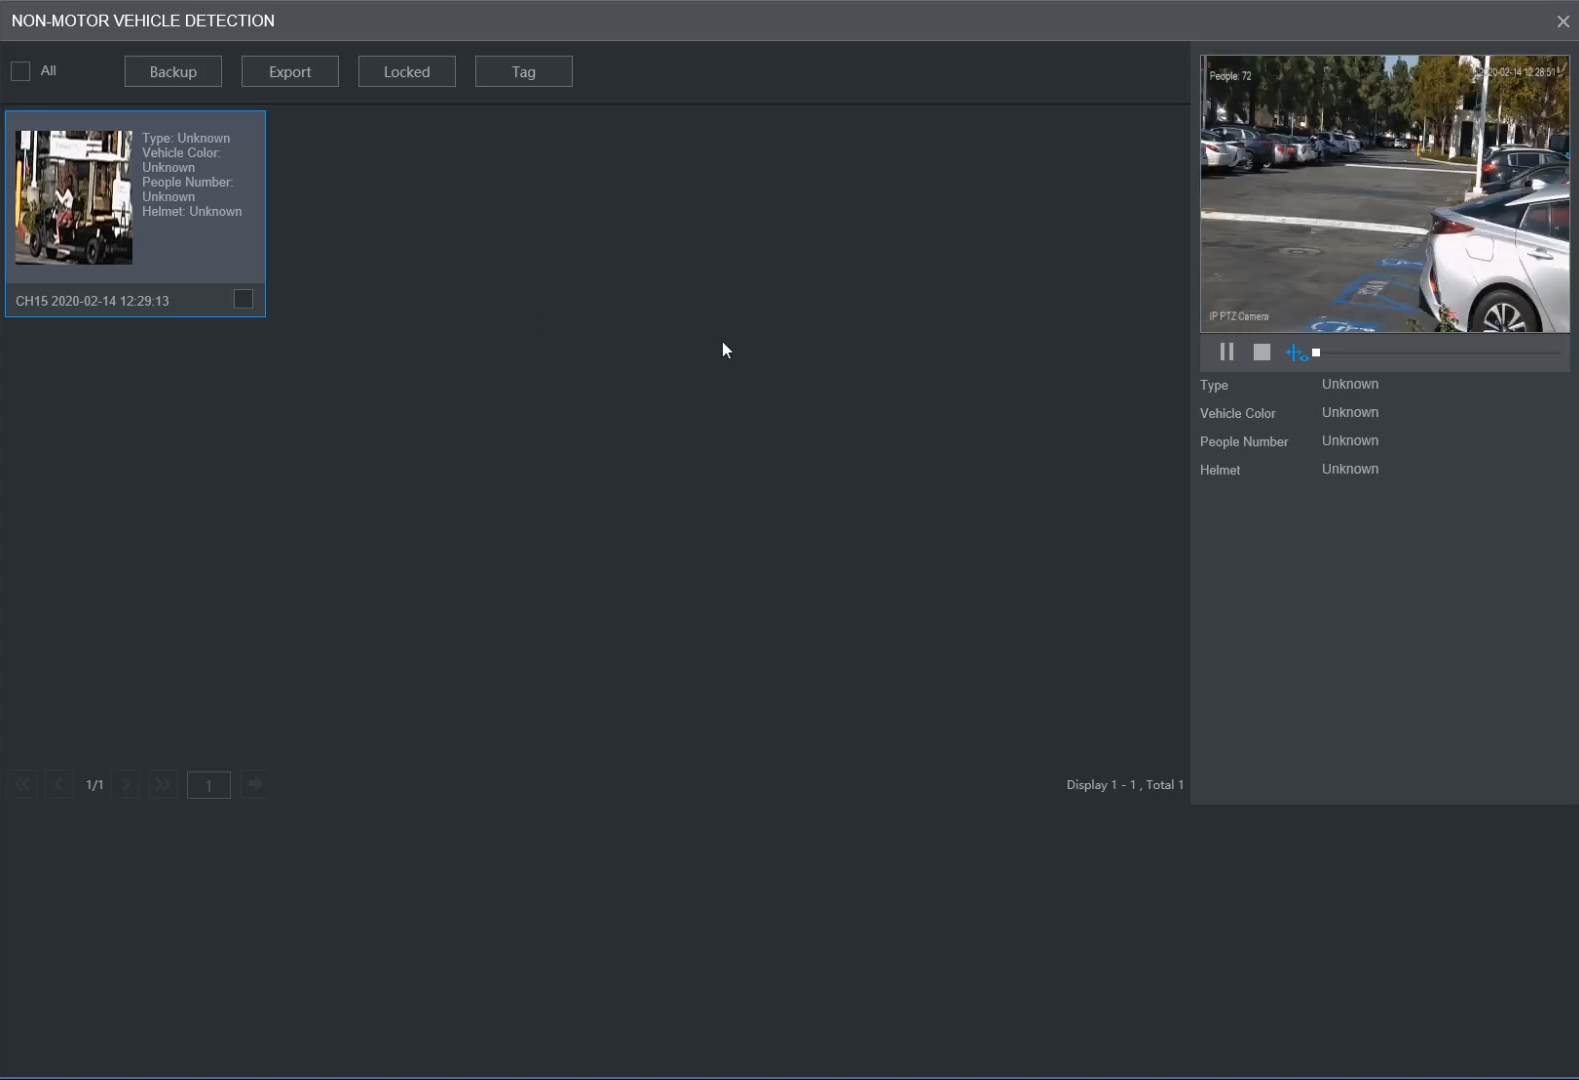Close the Non-Motor Vehicle Detection window

click(1562, 21)
